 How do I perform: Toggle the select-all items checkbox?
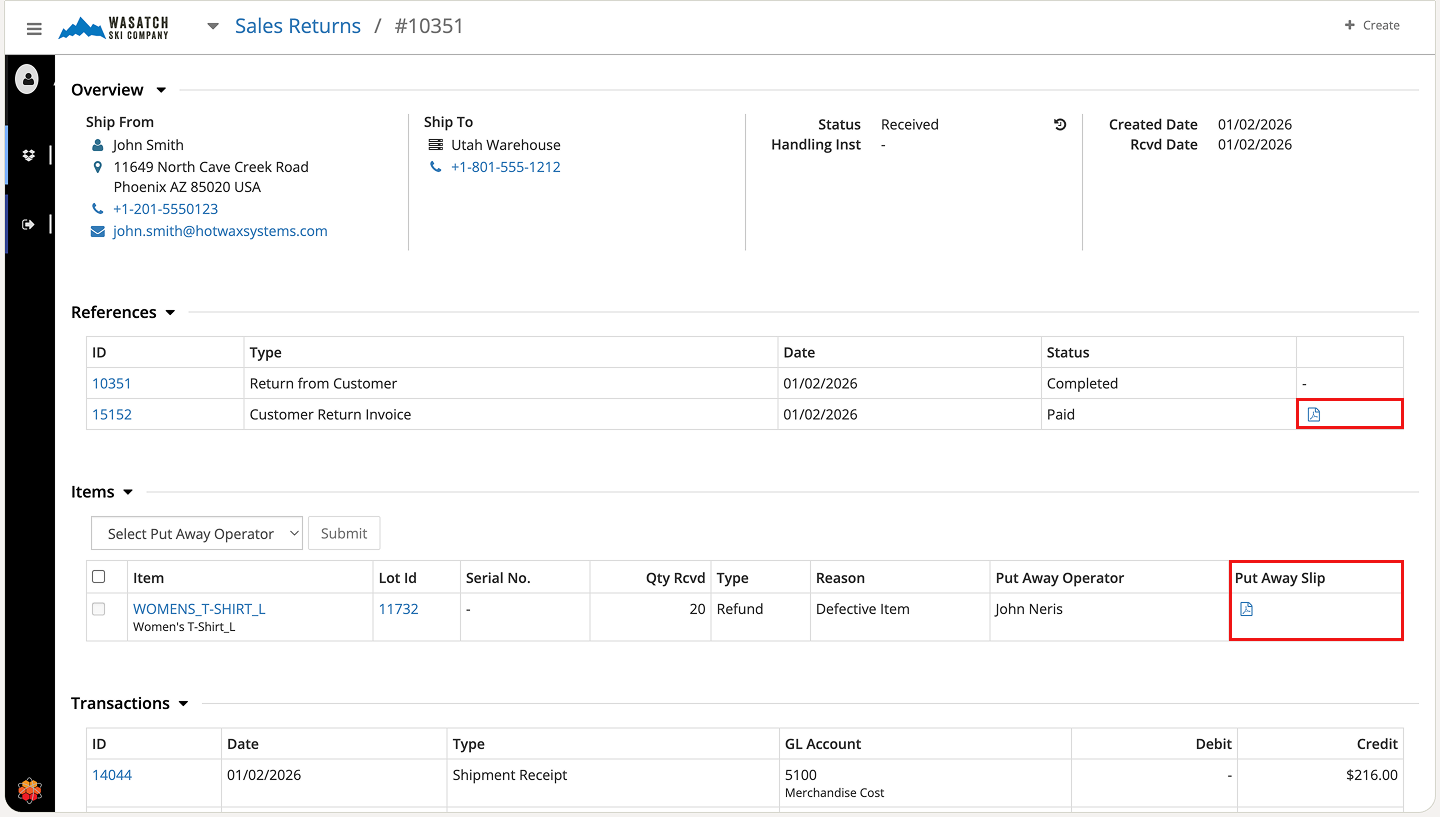pos(98,577)
